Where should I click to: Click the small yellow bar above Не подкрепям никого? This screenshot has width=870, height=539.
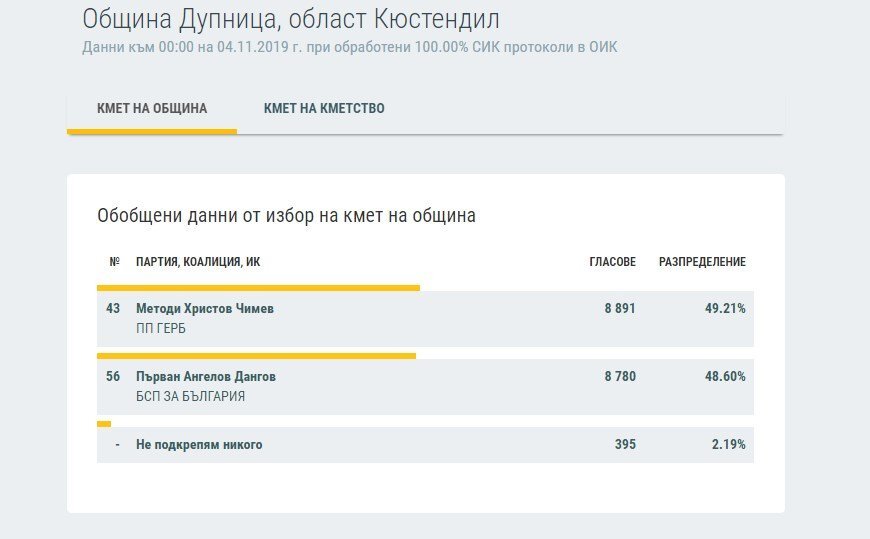[104, 424]
